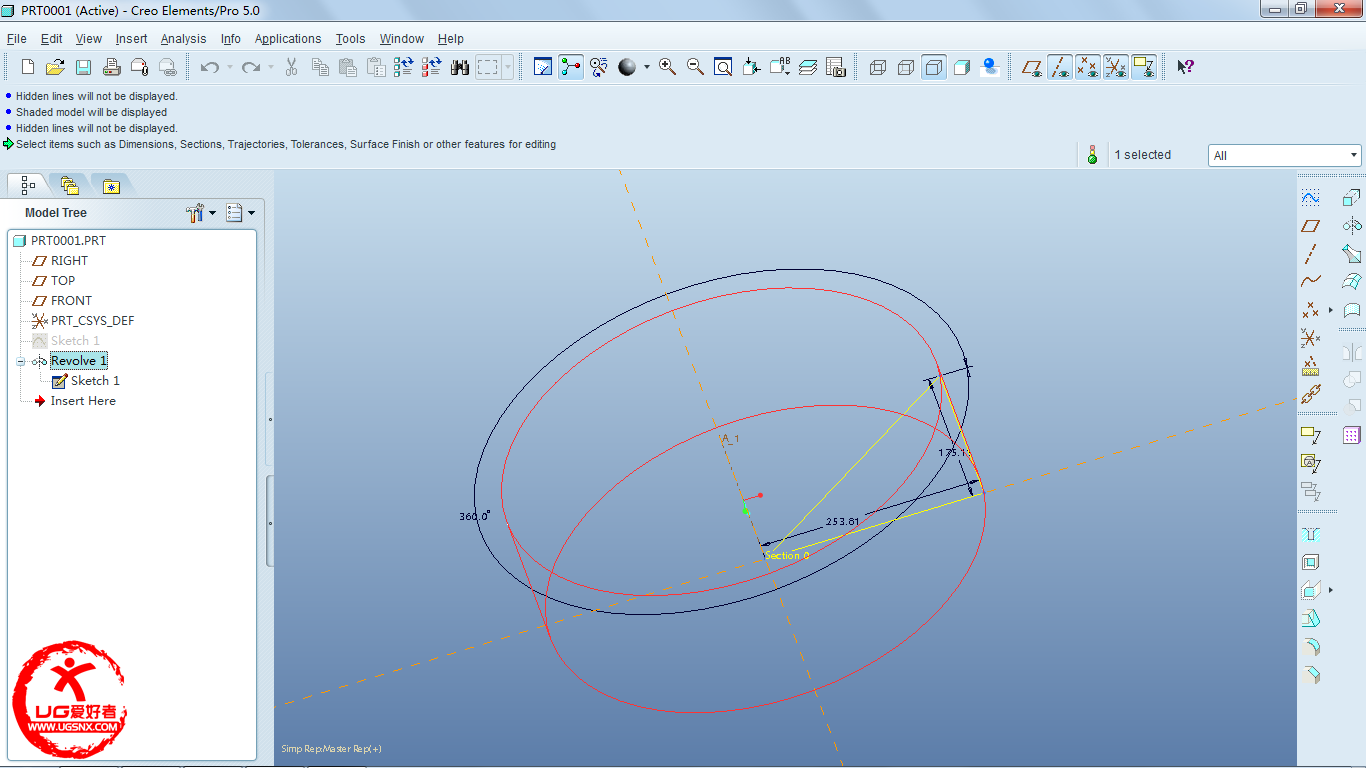Screen dimensions: 1366x768
Task: Select the Round tool
Action: [x=1311, y=647]
